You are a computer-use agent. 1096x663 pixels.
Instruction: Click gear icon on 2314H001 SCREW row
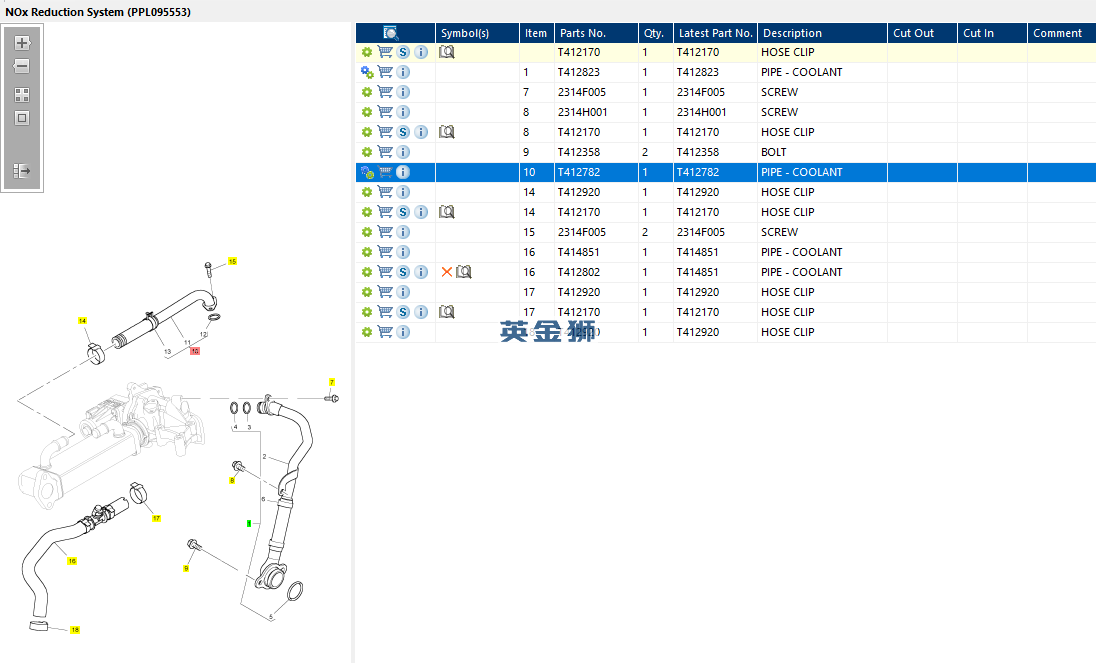coord(367,112)
